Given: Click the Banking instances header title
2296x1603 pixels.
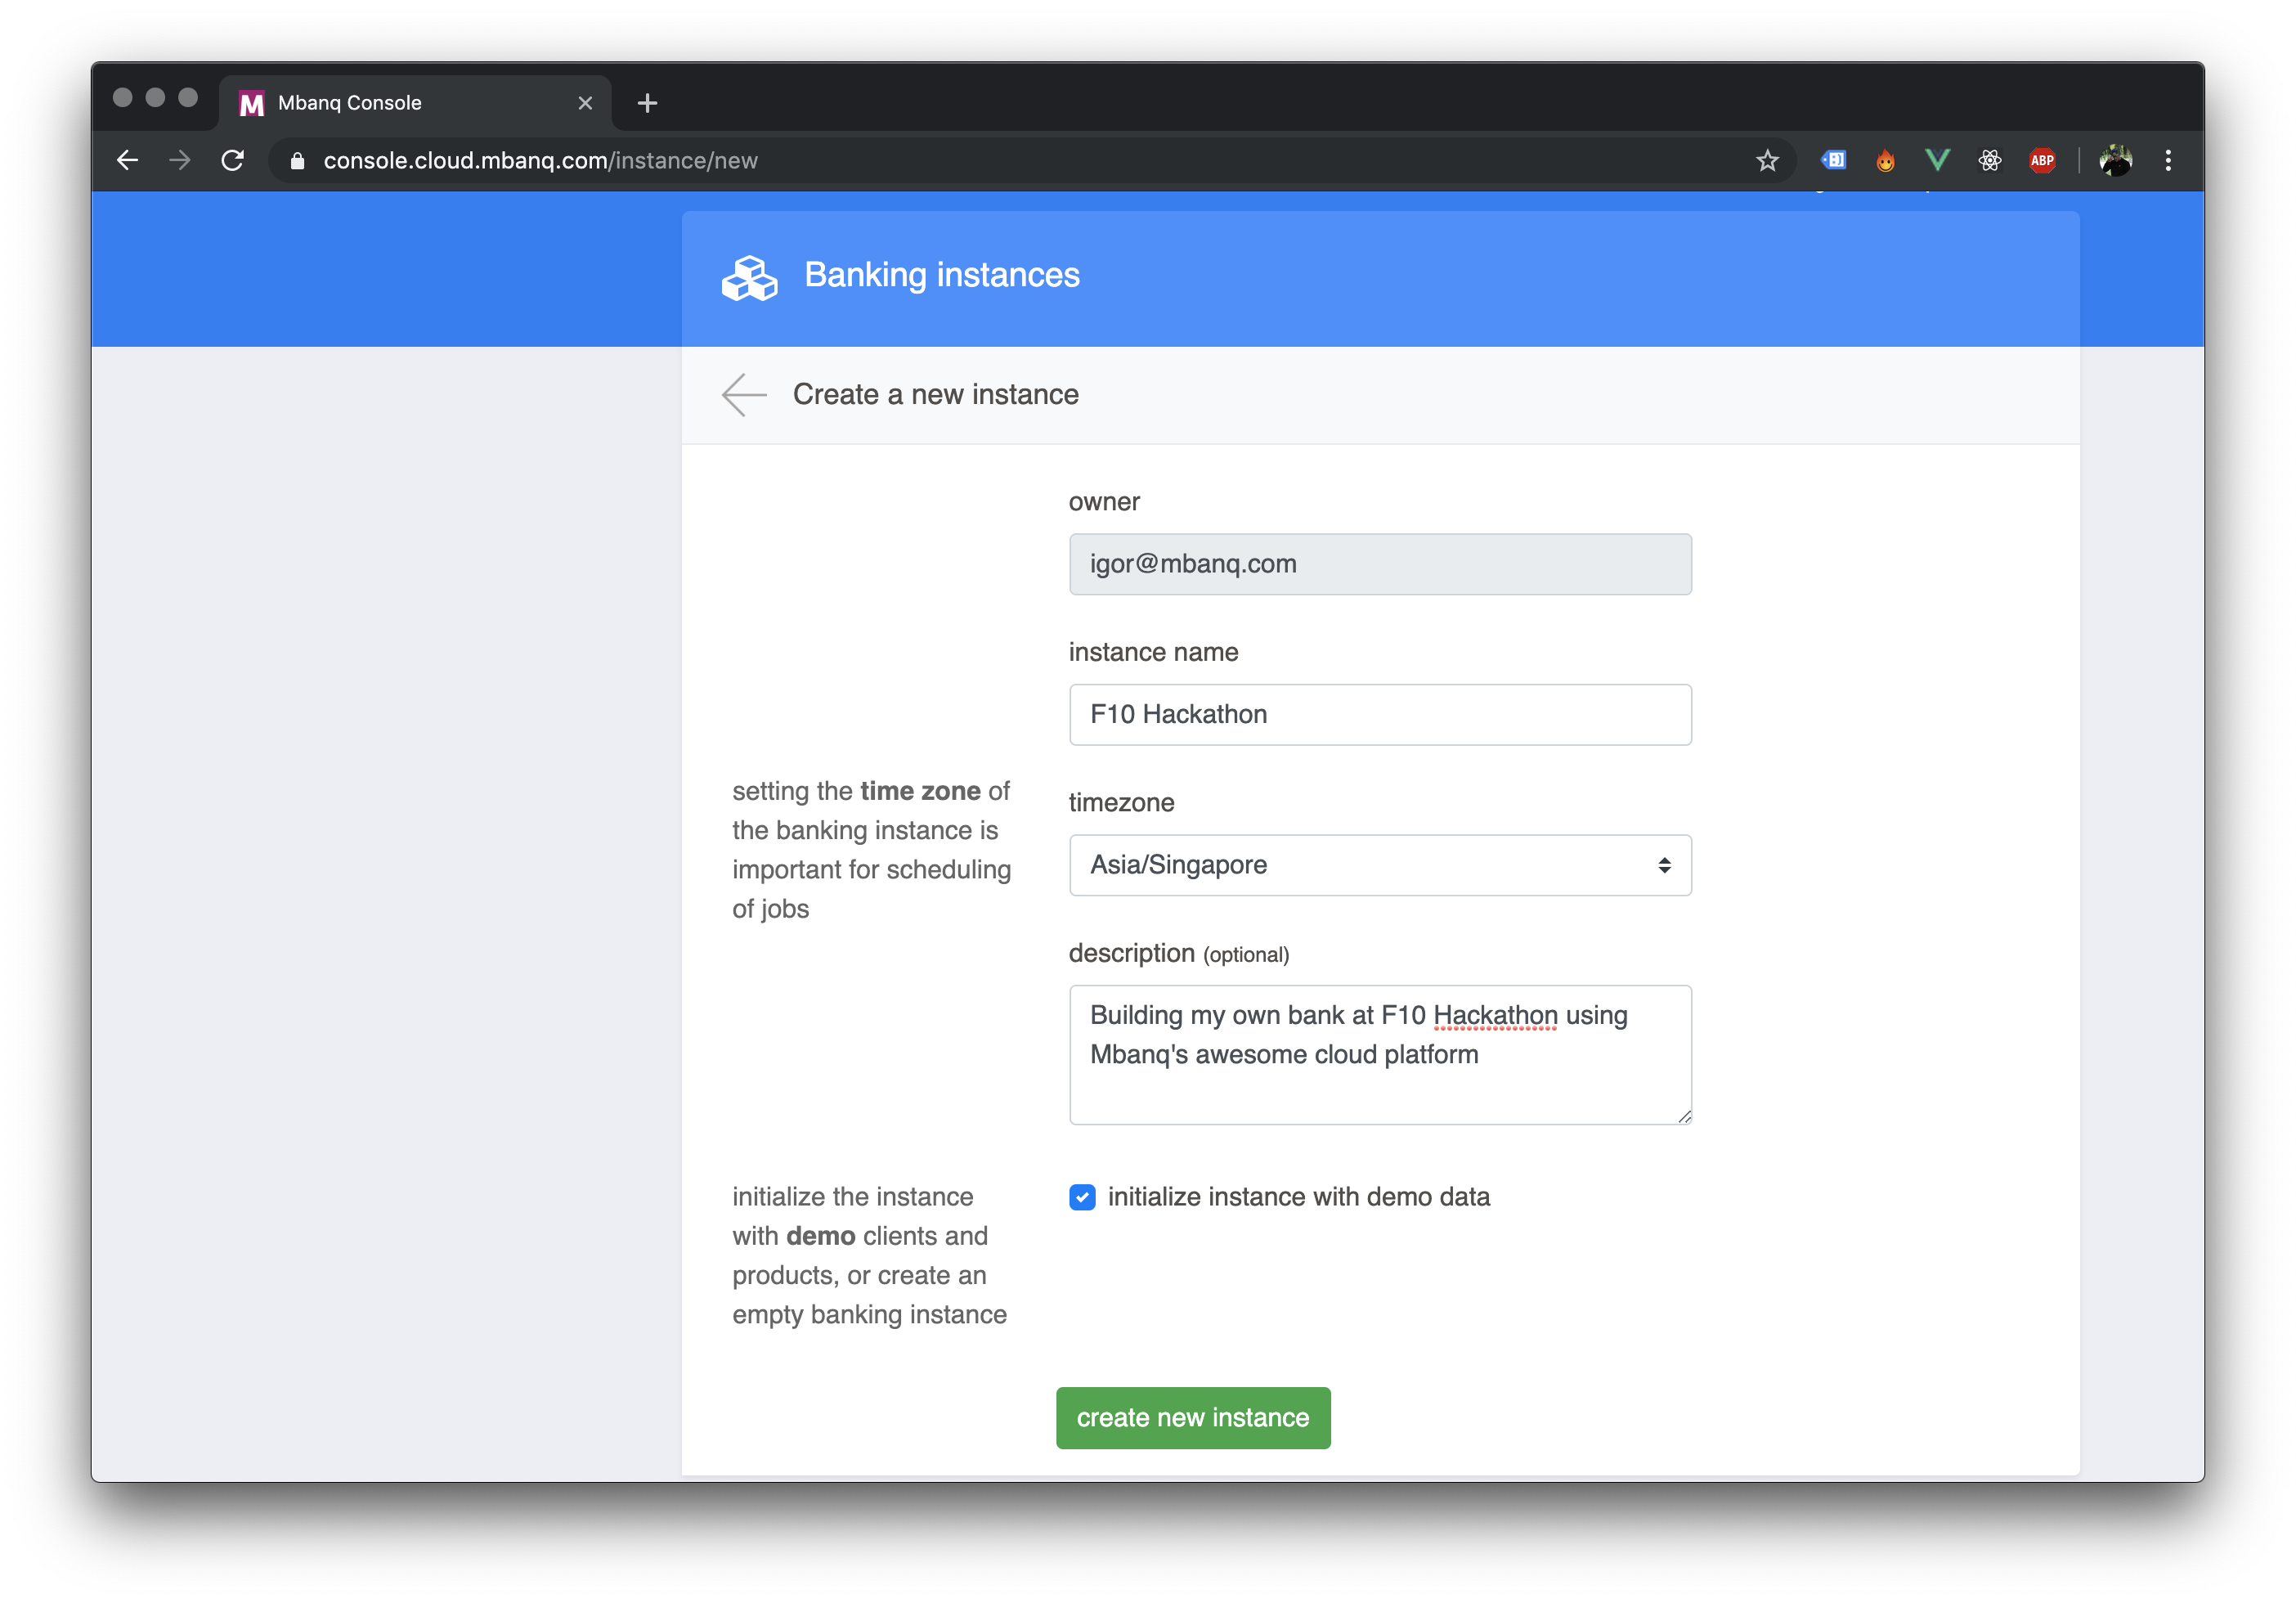Looking at the screenshot, I should click(x=941, y=275).
